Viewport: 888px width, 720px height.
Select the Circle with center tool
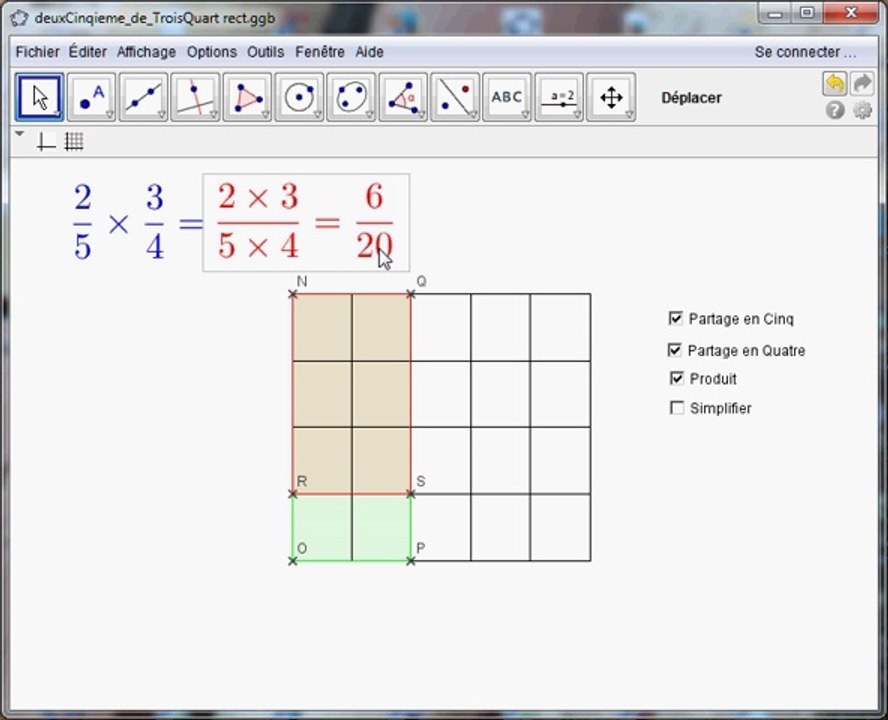299,97
